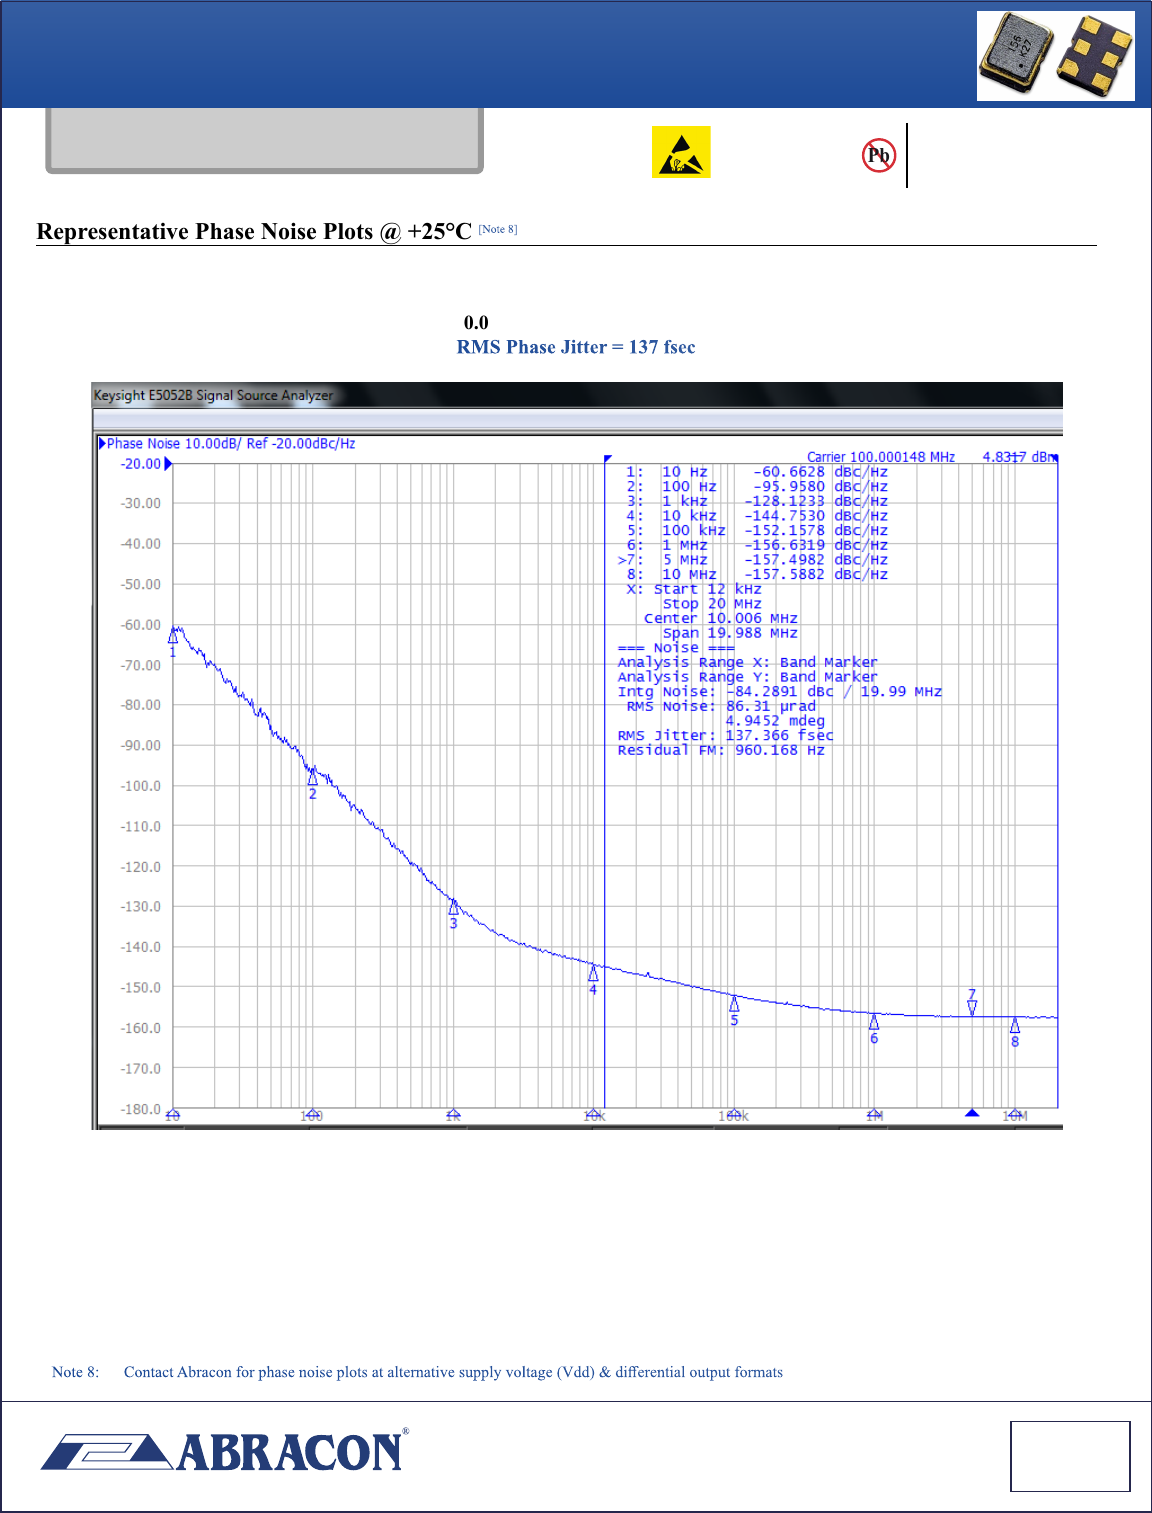Select marker 6 at 1 MHz on trace
The image size is (1152, 1513).
coord(874,1022)
